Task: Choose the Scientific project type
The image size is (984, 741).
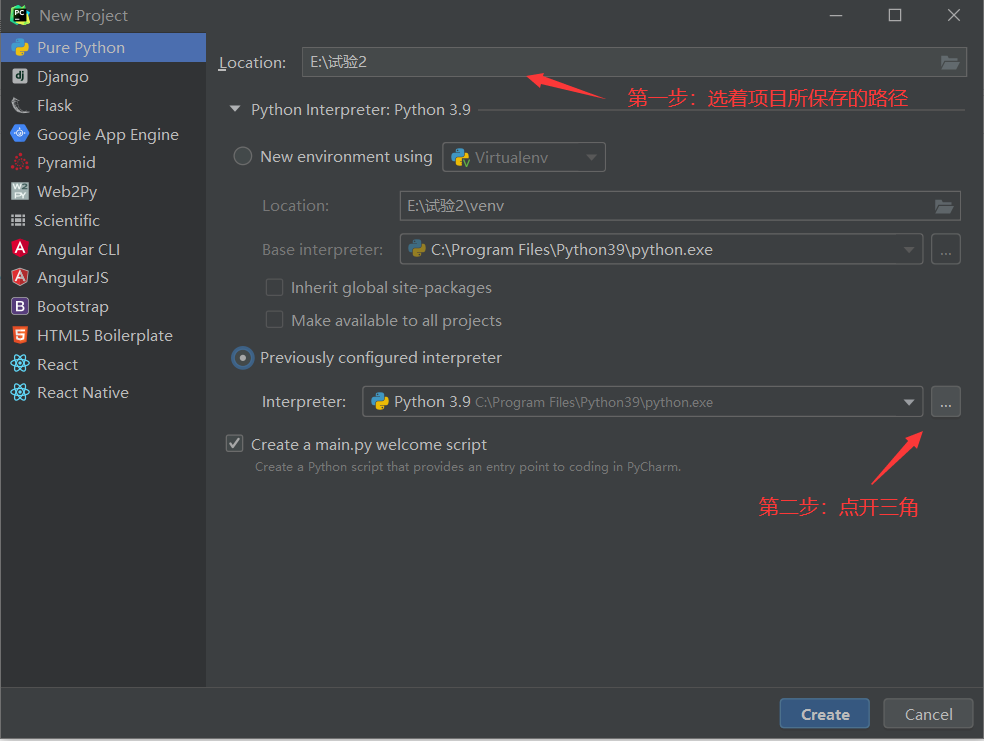Action: (104, 220)
